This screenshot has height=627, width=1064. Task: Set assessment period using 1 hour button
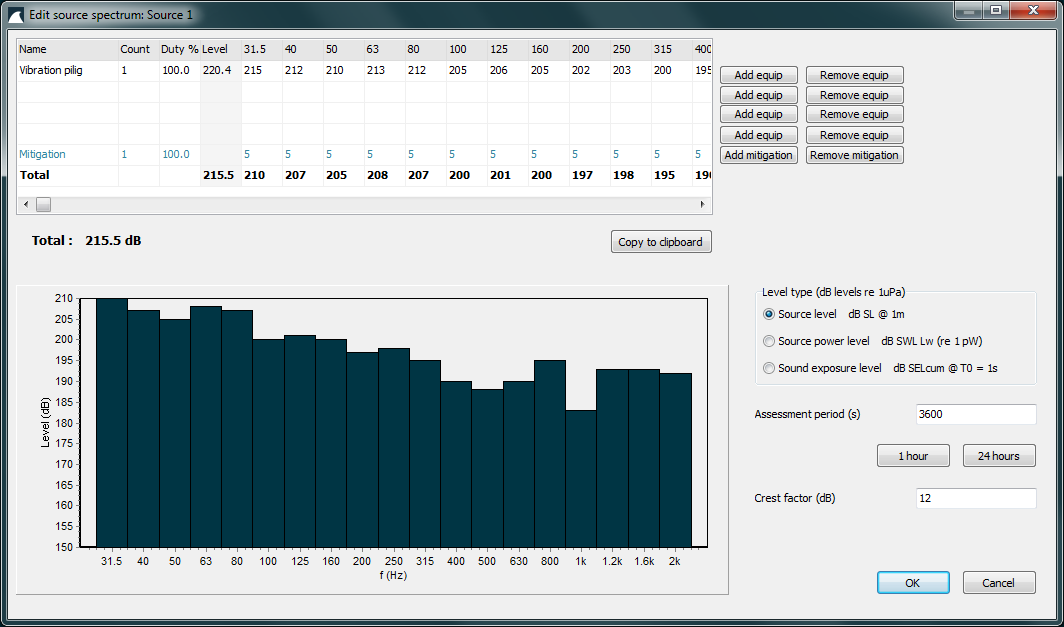pos(912,455)
